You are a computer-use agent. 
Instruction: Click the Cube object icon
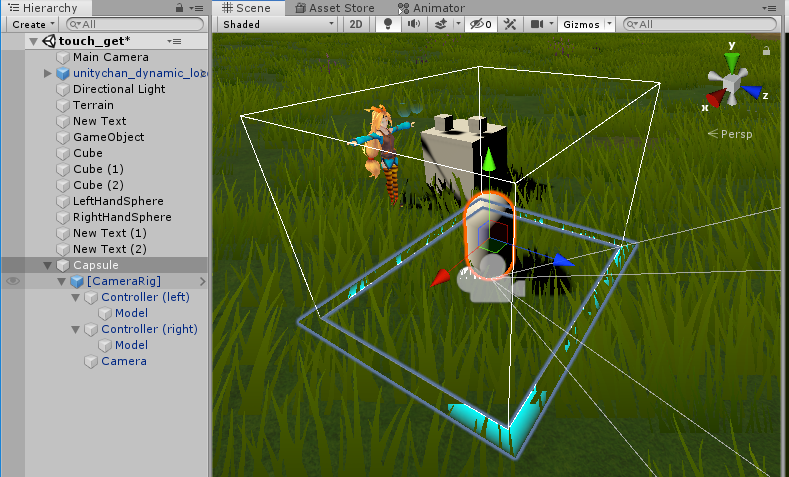(63, 153)
